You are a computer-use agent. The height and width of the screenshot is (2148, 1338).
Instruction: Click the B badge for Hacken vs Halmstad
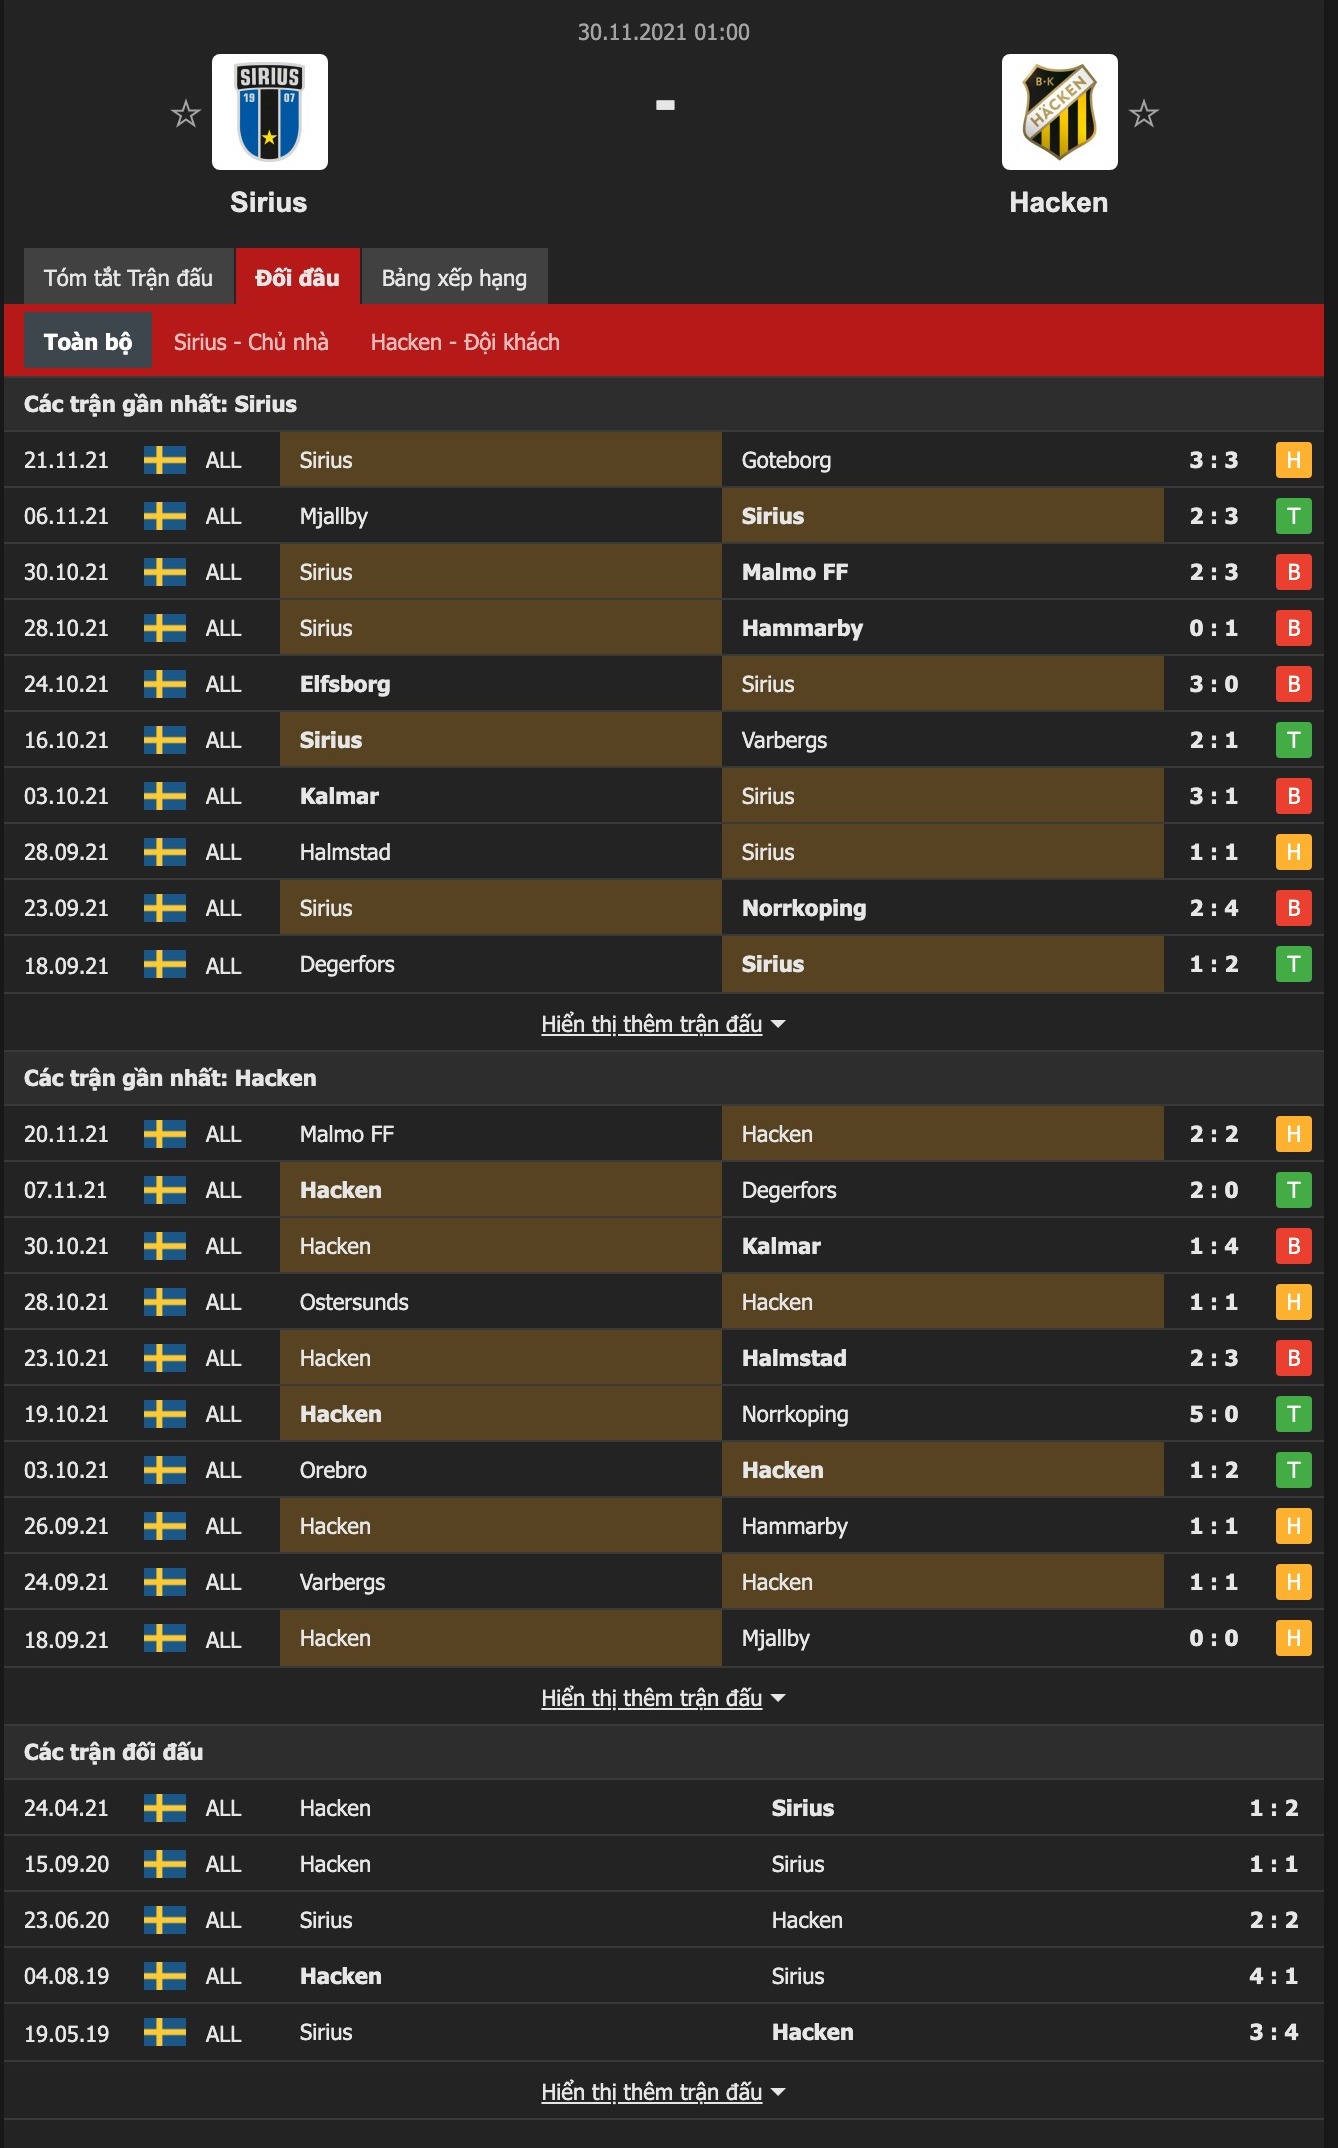(1293, 1358)
